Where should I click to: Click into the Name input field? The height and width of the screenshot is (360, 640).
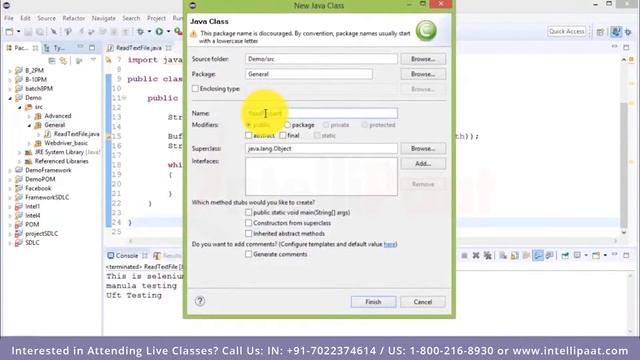click(321, 113)
